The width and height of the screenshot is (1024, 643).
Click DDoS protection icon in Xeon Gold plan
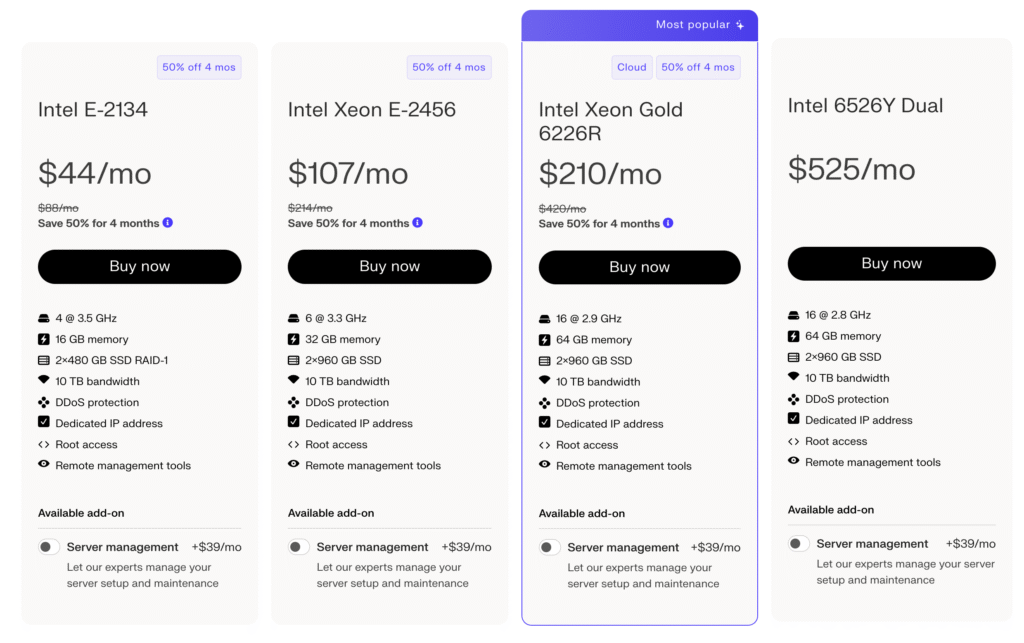(544, 403)
